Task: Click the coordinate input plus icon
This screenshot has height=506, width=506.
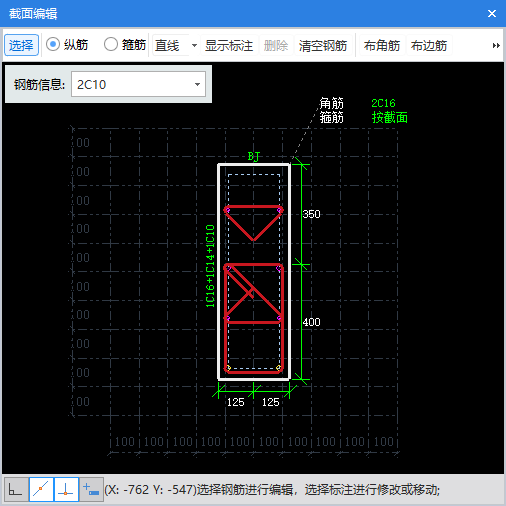Action: point(91,489)
